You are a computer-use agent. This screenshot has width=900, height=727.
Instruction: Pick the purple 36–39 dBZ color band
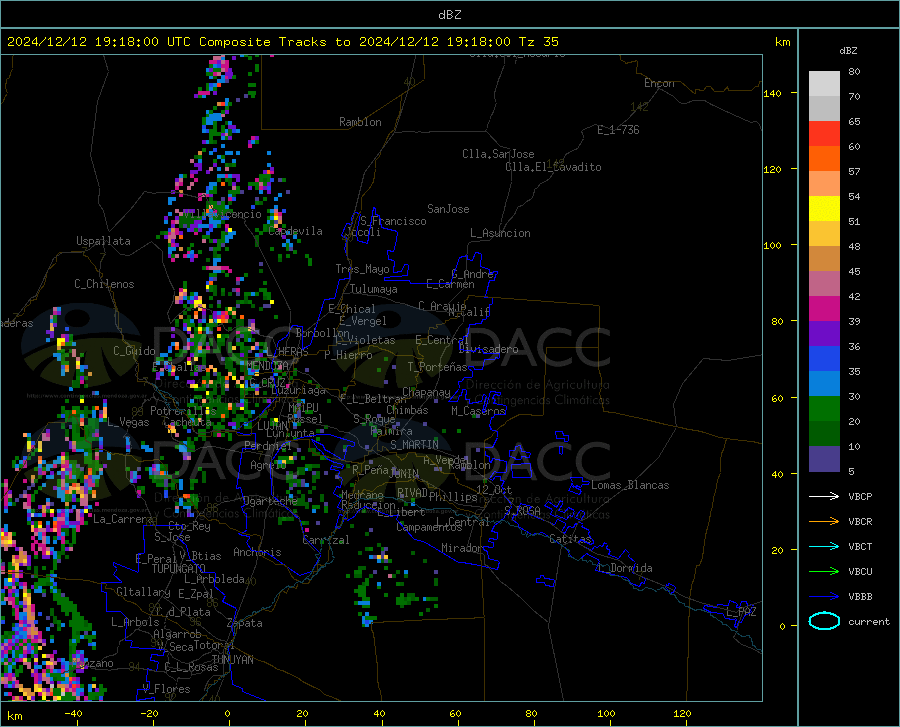(x=824, y=334)
